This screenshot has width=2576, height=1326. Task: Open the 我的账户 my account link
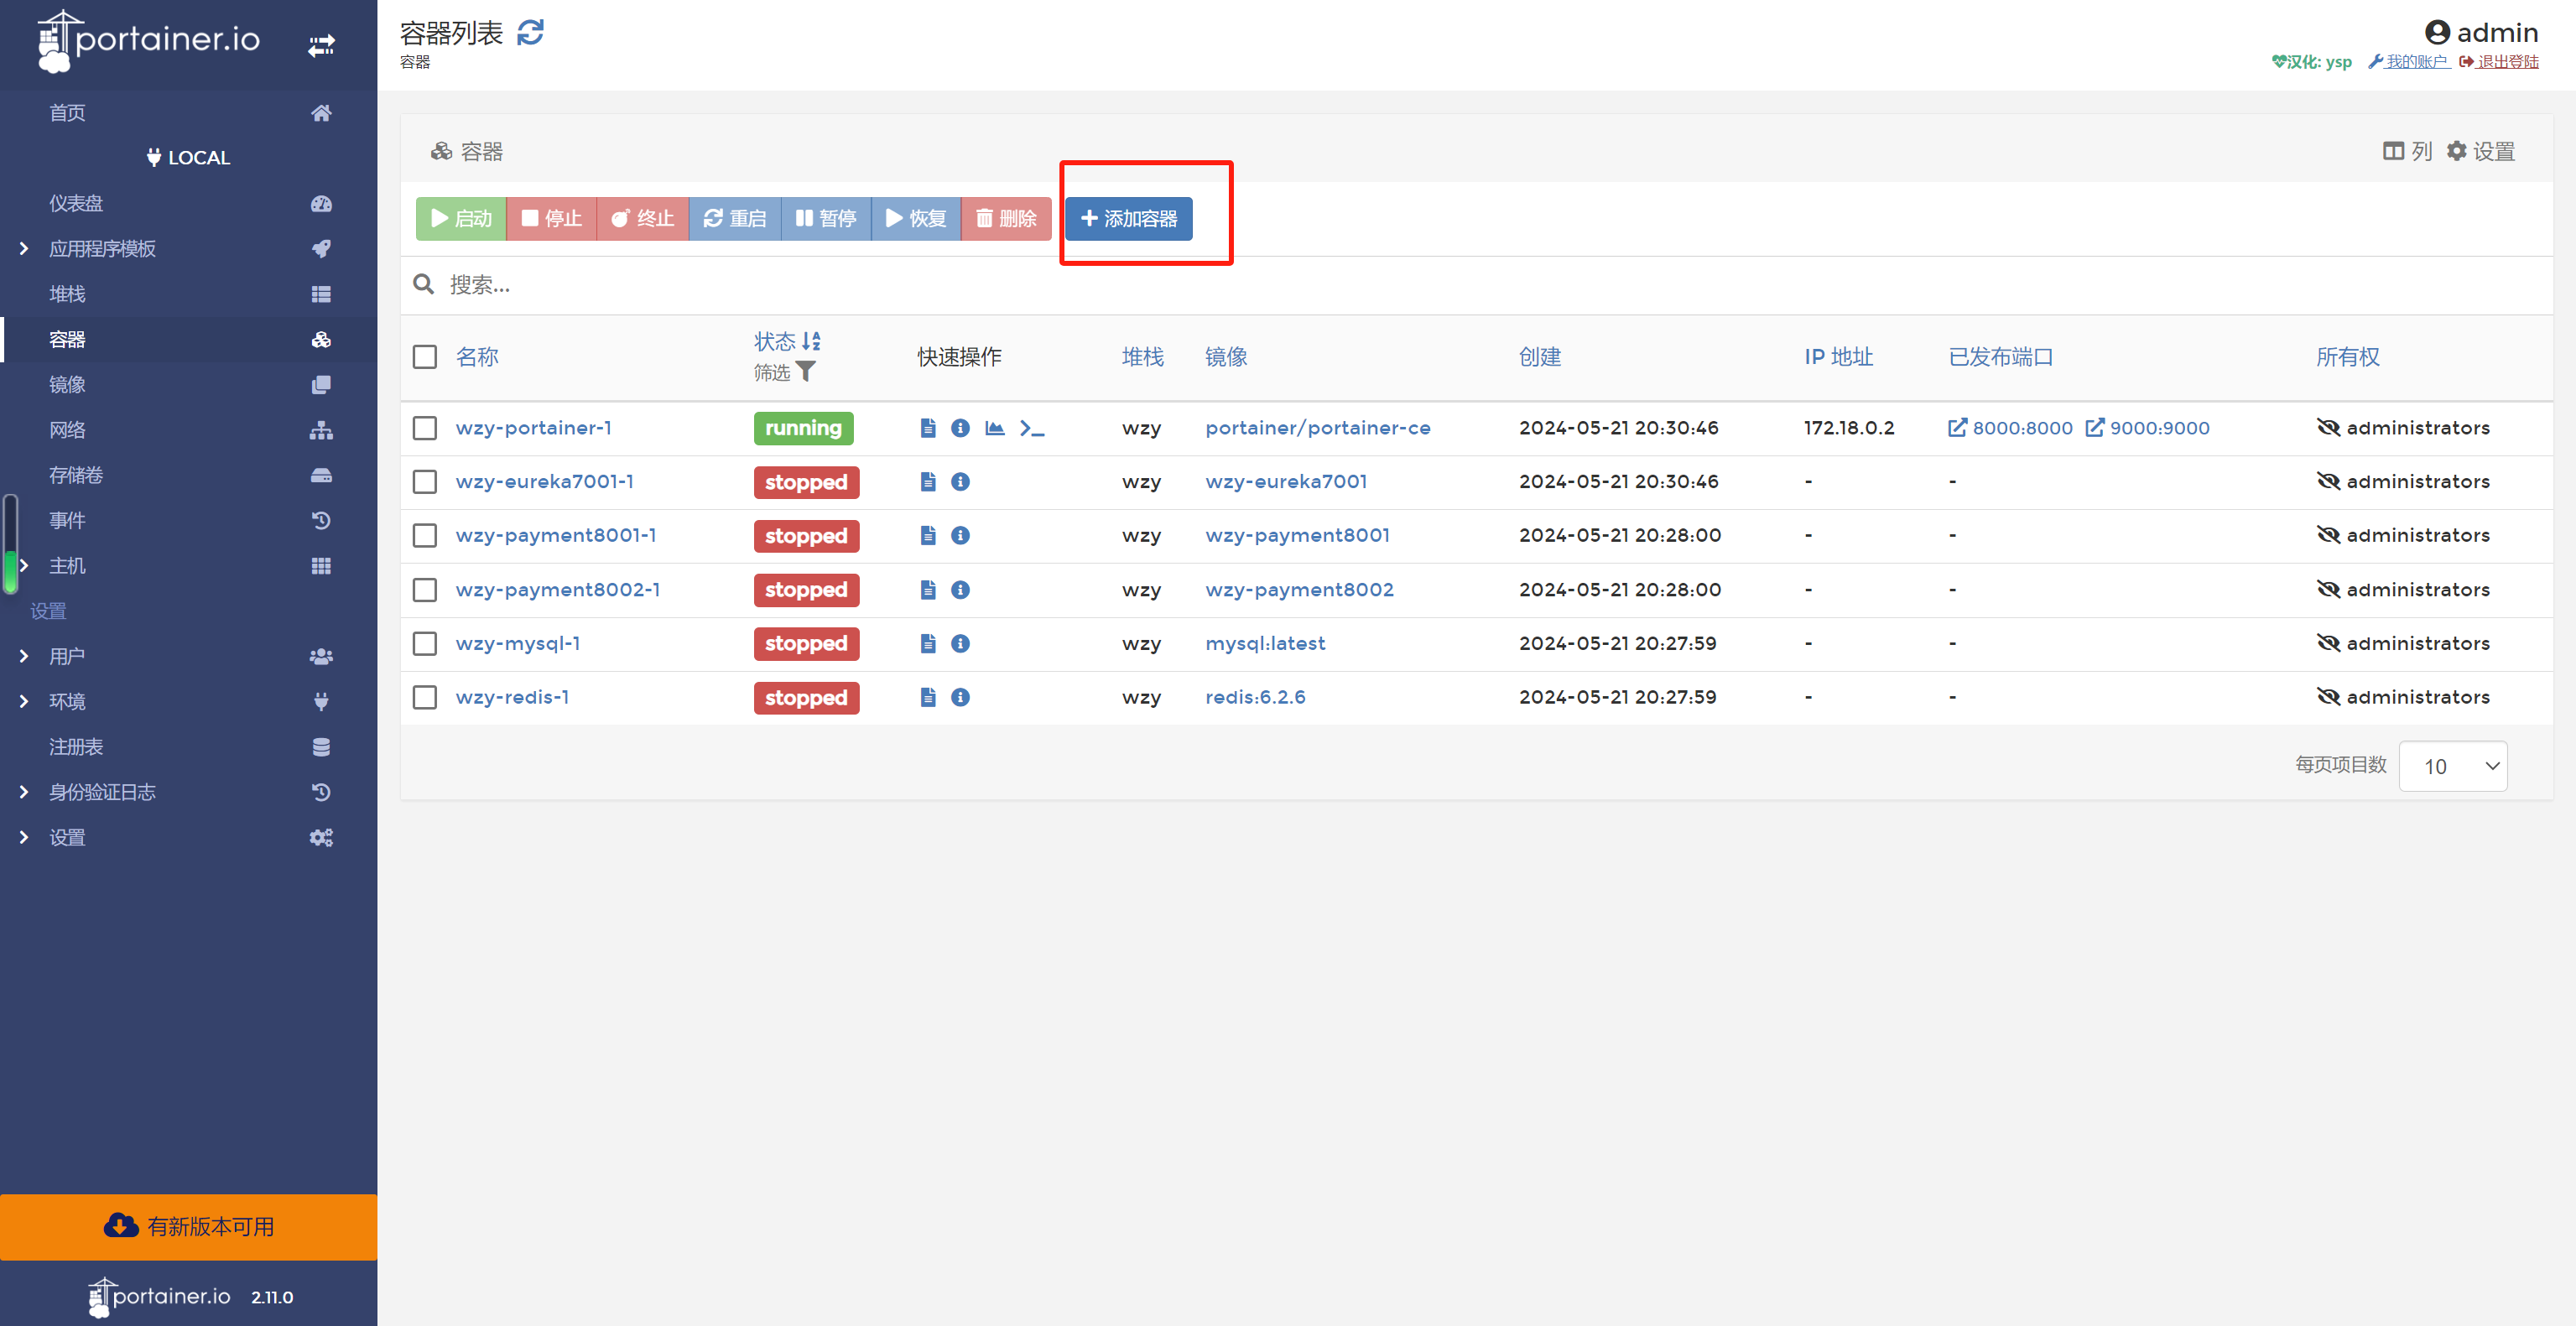(x=2409, y=62)
